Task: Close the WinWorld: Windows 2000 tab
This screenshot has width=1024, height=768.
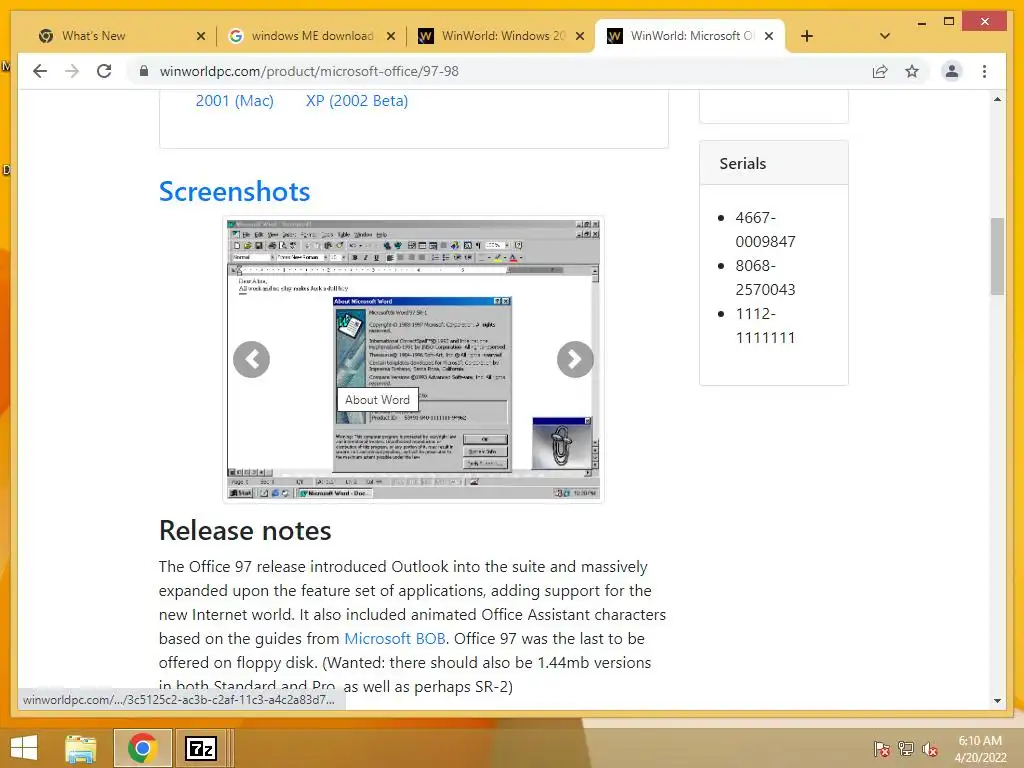Action: tap(580, 36)
